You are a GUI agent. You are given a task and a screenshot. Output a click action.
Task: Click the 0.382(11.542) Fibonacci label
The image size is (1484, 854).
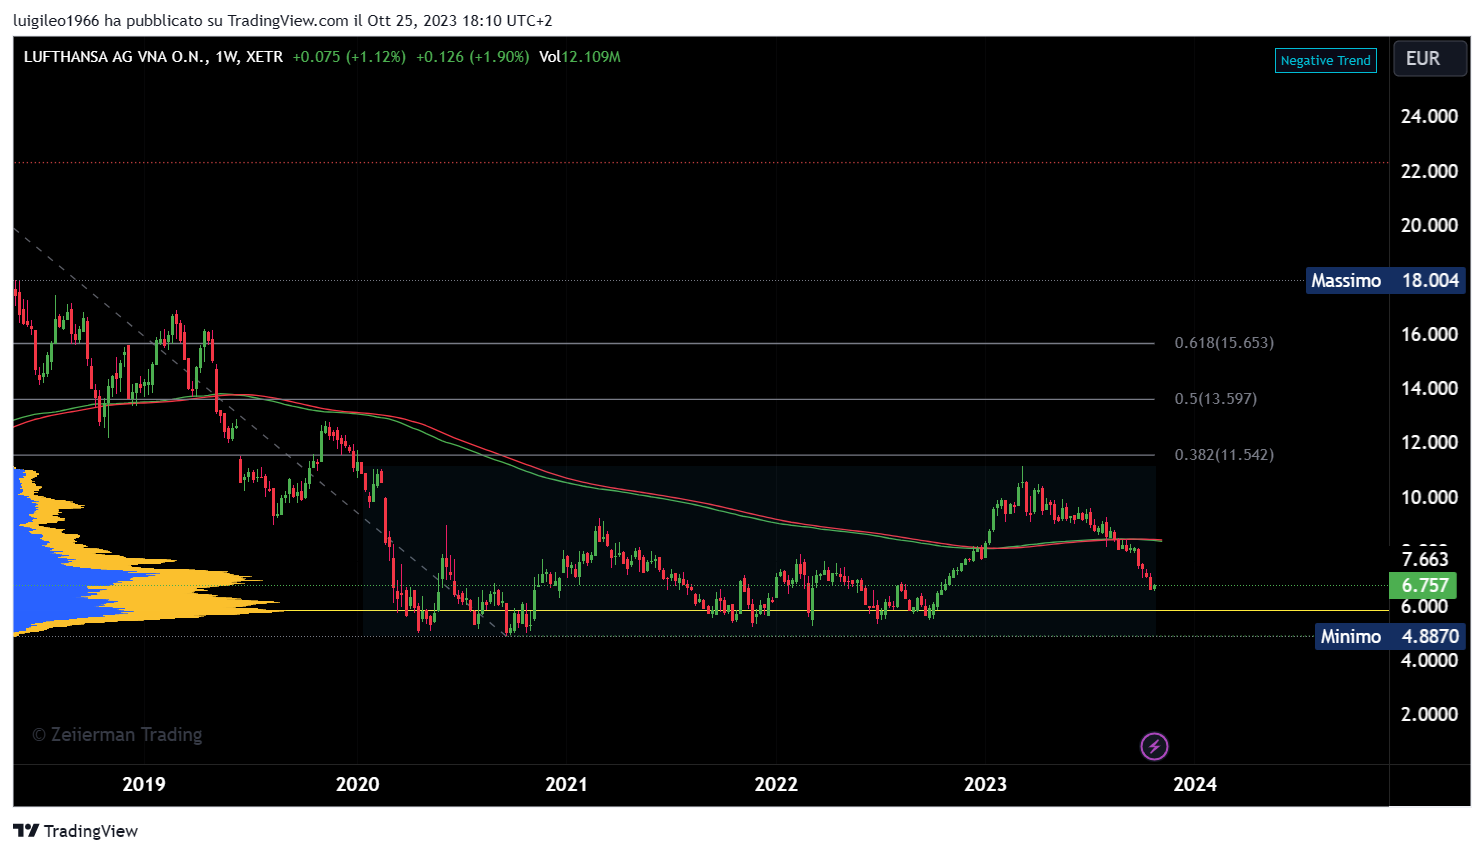tap(1224, 455)
